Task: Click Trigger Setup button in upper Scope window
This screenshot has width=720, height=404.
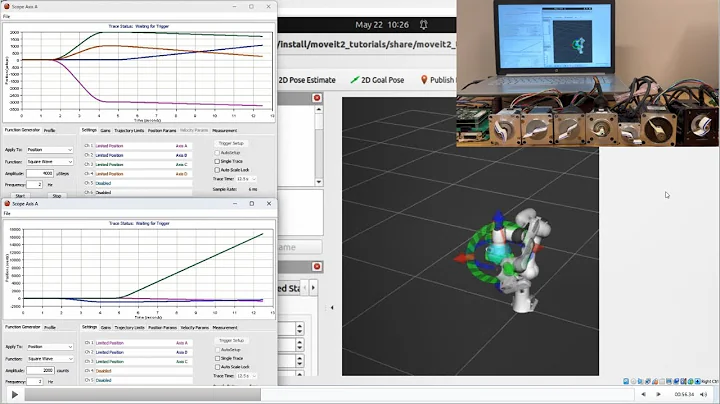Action: coord(231,143)
